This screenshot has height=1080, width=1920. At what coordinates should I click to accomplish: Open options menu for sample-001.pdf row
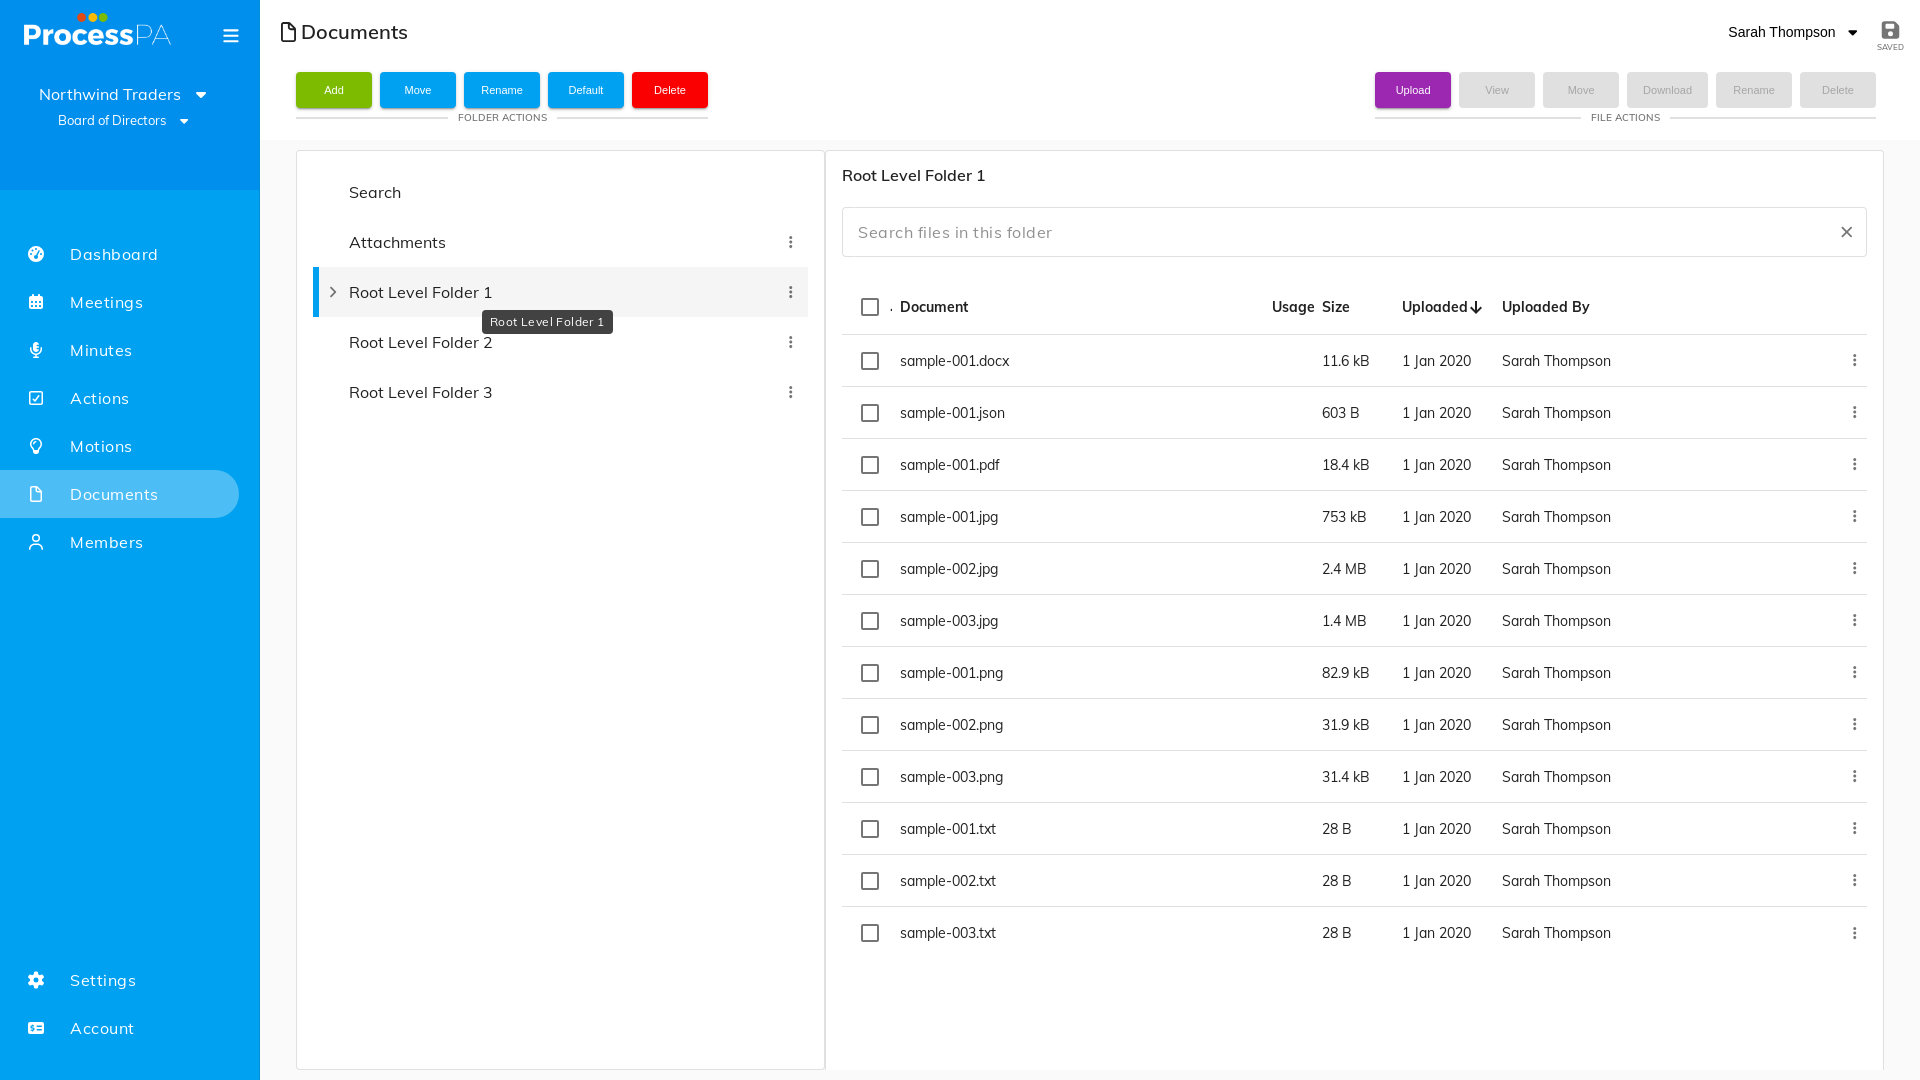point(1854,464)
